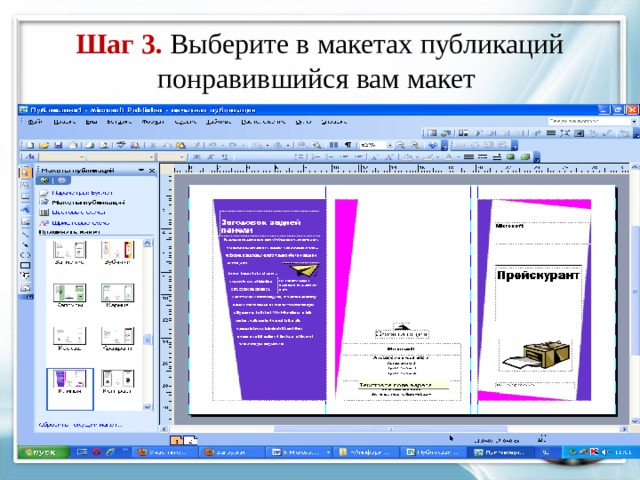Click the Spelling check icon
The image size is (640, 480).
pyautogui.click(x=120, y=145)
